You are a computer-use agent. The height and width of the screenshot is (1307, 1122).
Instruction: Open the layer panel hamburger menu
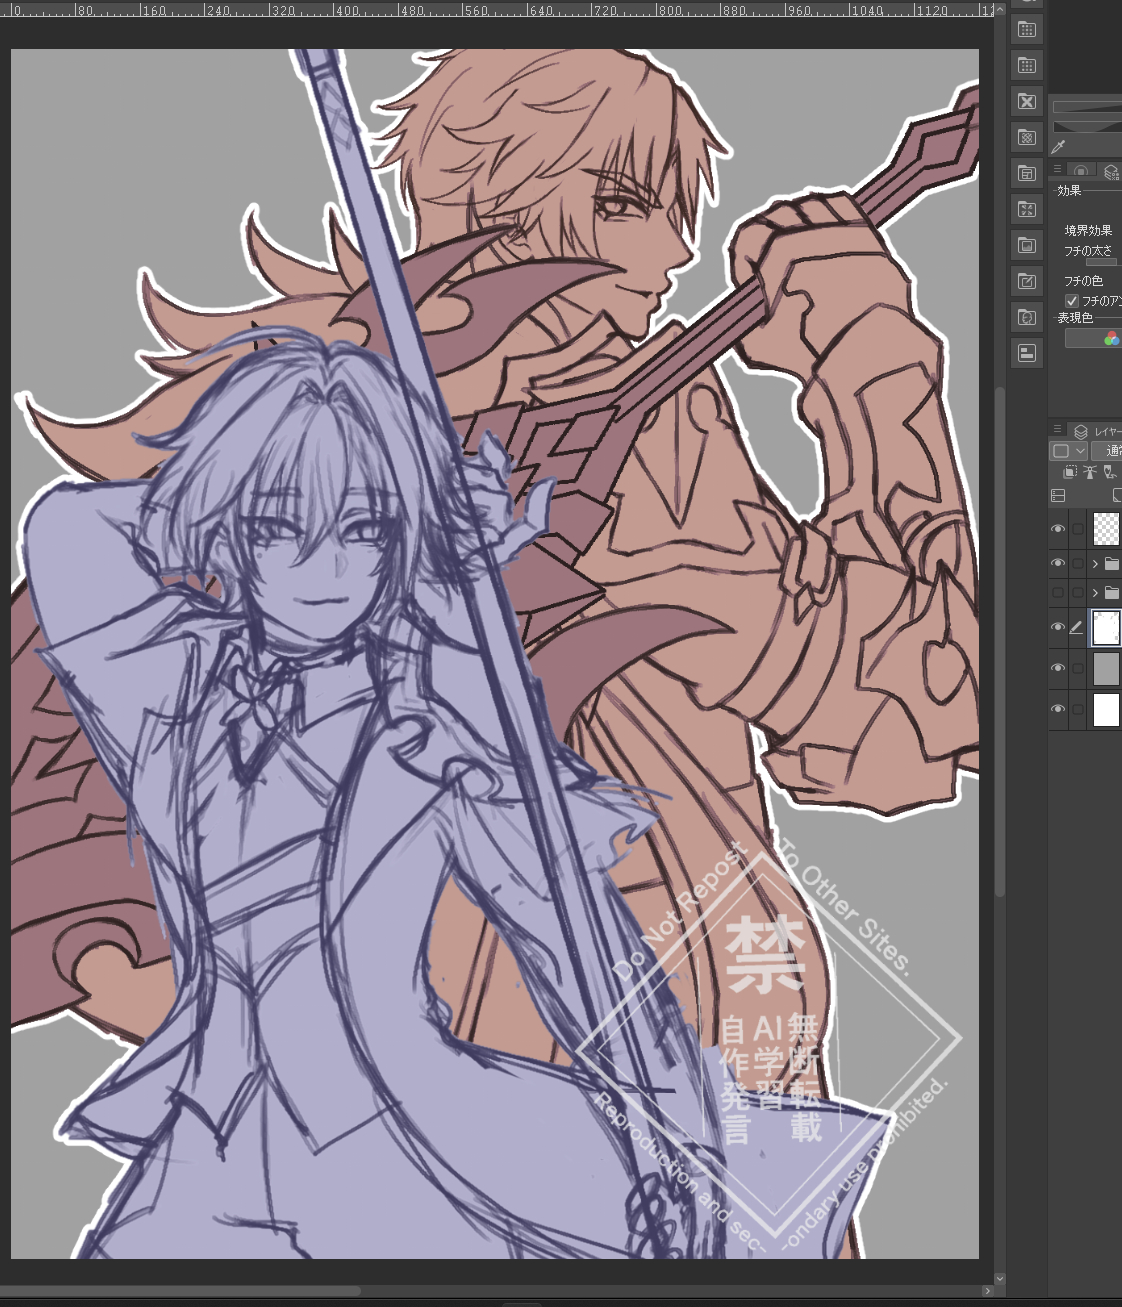coord(1057,428)
